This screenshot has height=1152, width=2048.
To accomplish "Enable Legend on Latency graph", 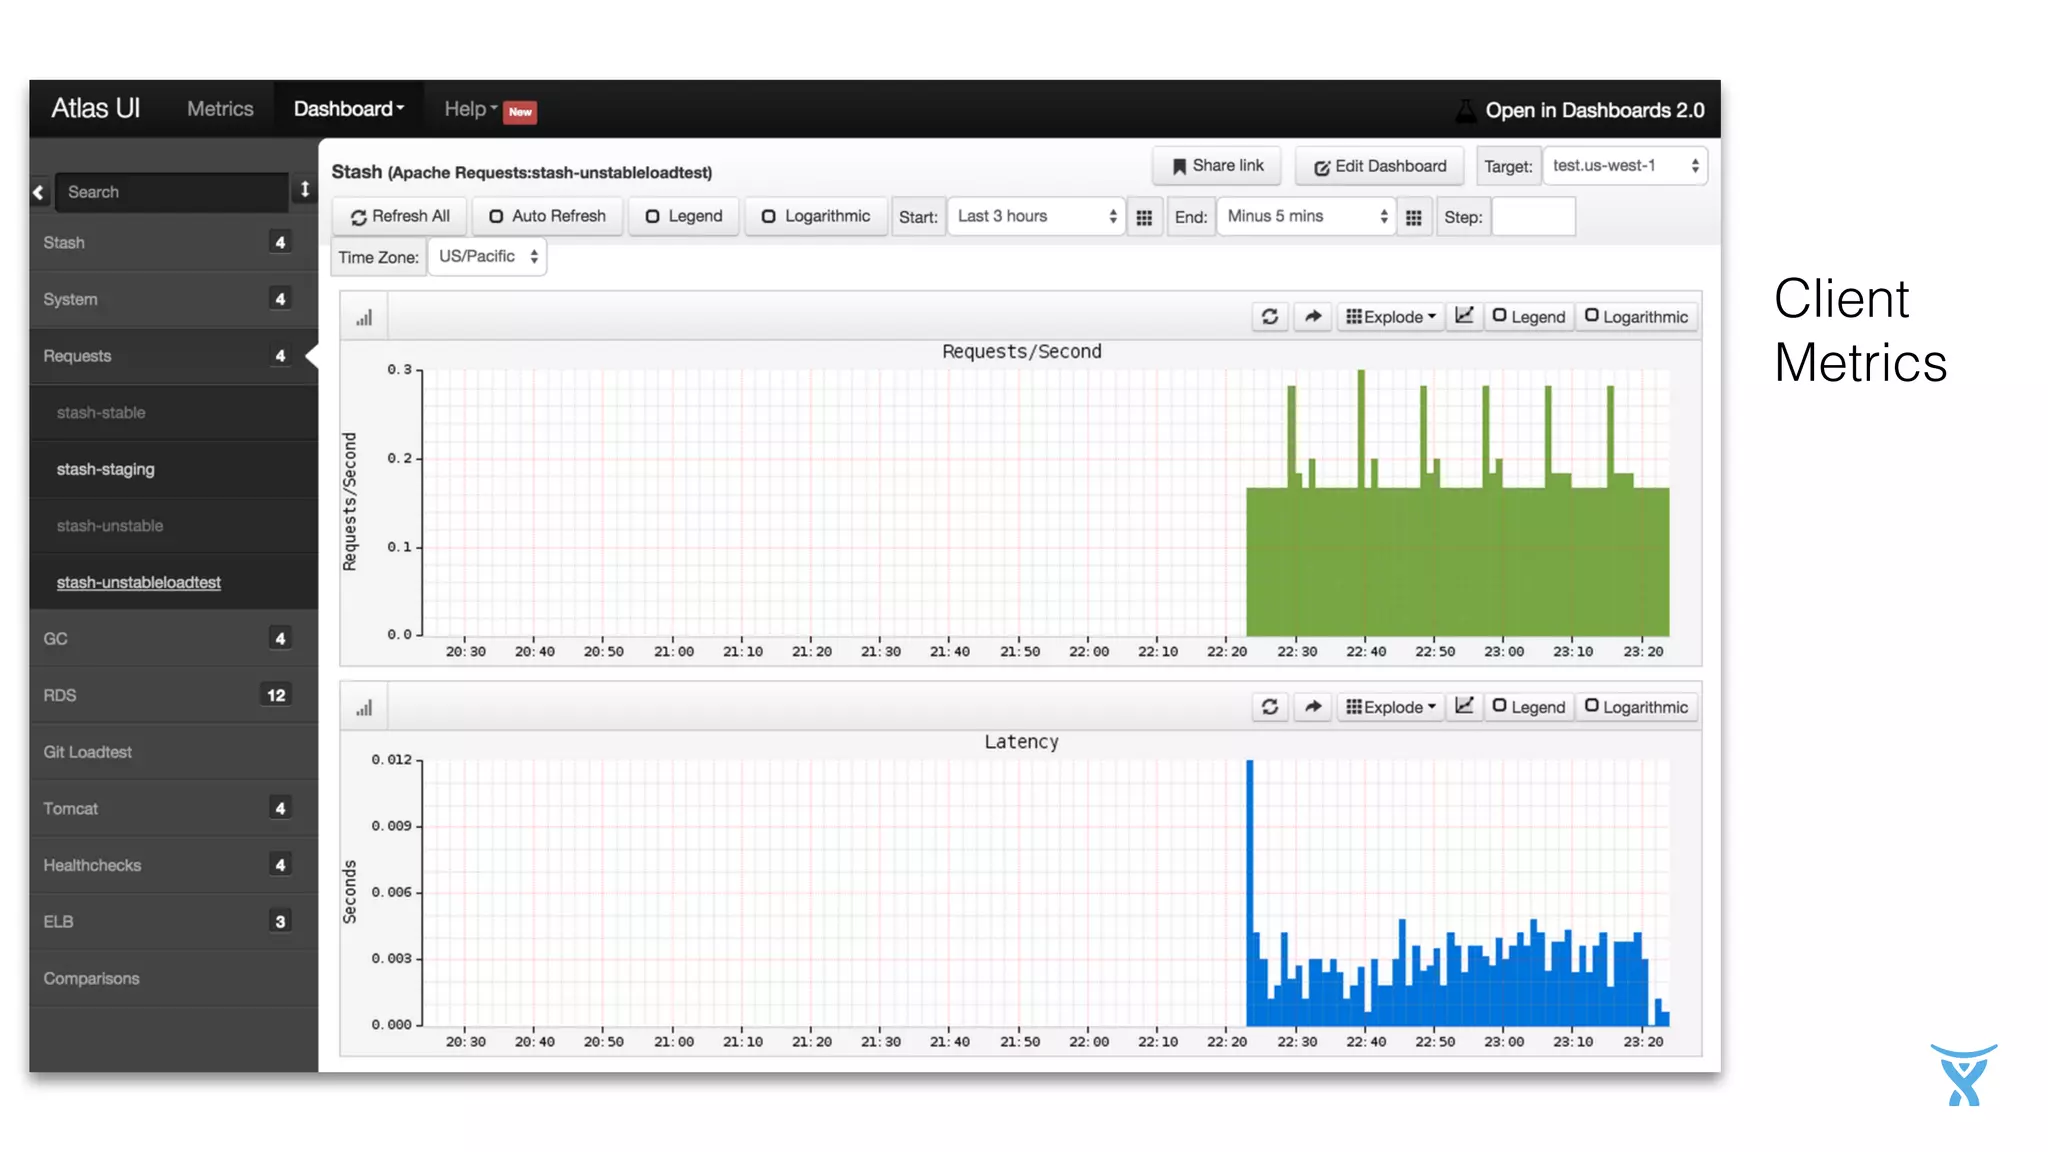I will click(1529, 707).
